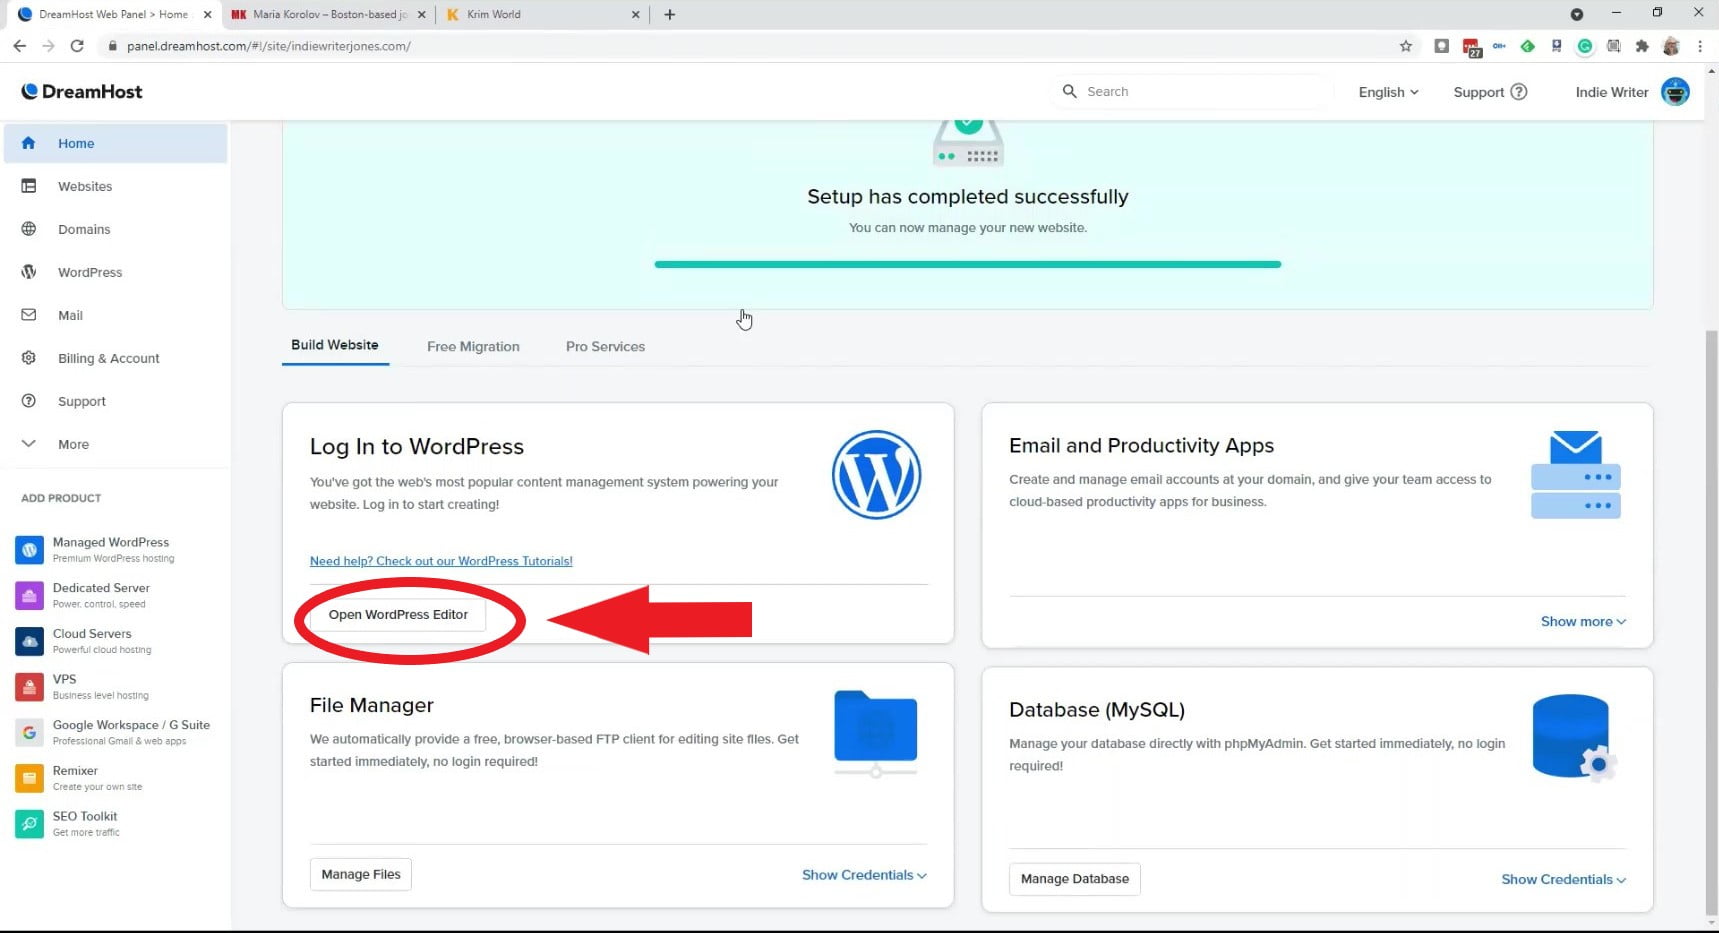Click the Indie Writer account name
Image resolution: width=1719 pixels, height=933 pixels.
pos(1611,92)
